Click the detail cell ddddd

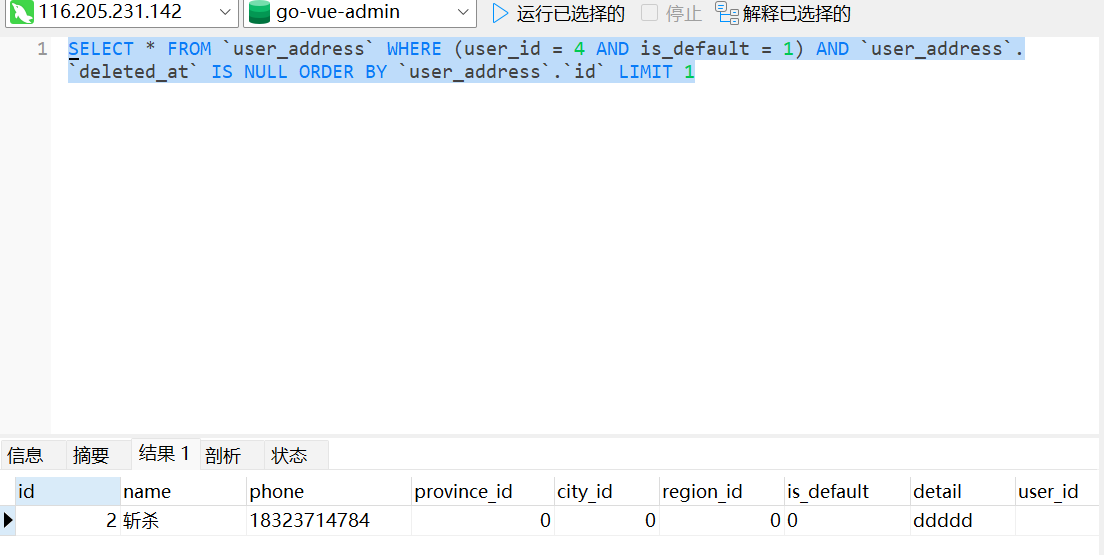coord(962,521)
